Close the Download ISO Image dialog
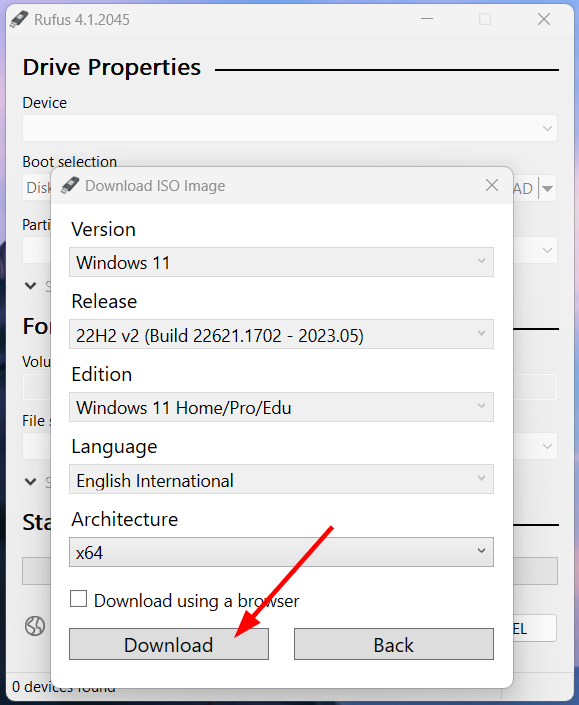 492,185
